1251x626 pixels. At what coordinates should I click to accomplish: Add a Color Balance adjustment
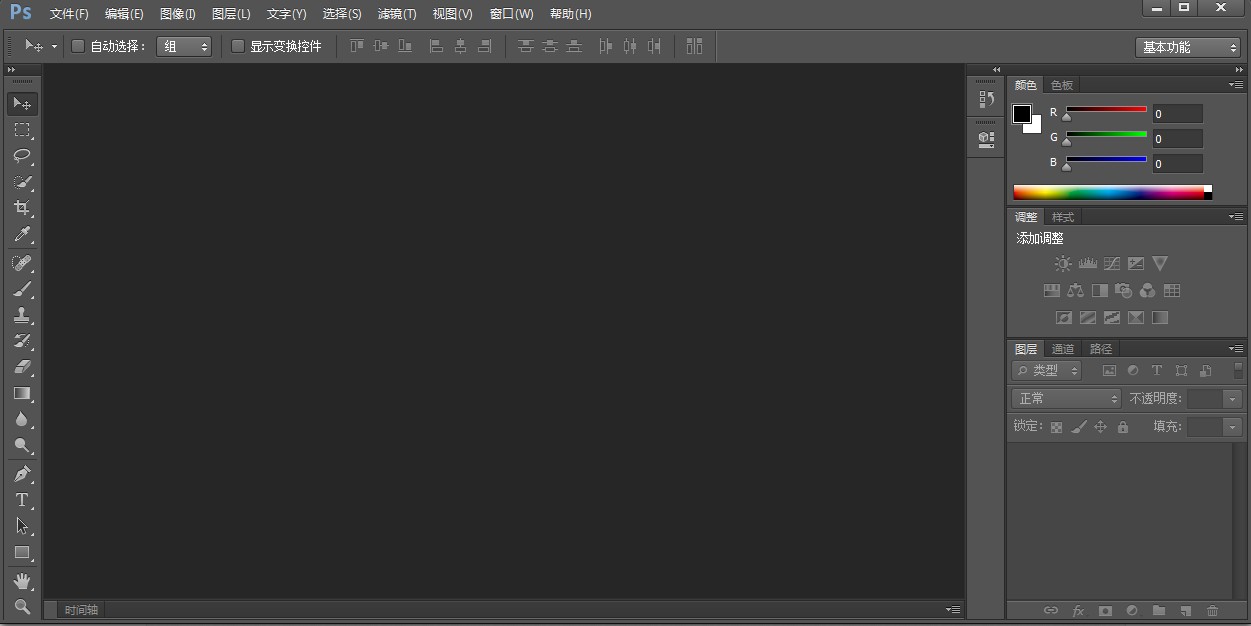(x=1076, y=291)
